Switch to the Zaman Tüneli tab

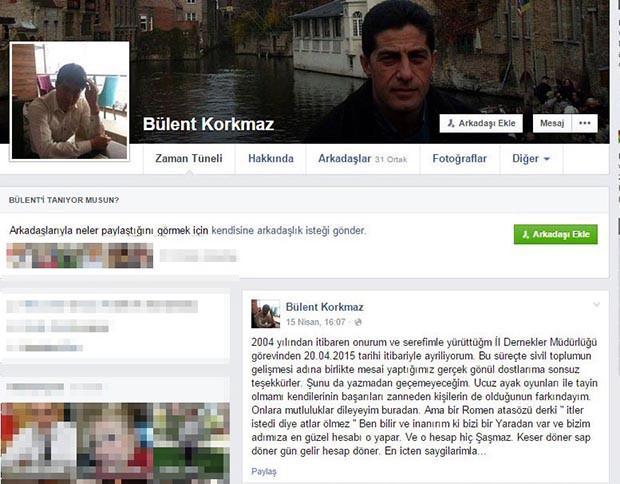[x=189, y=159]
